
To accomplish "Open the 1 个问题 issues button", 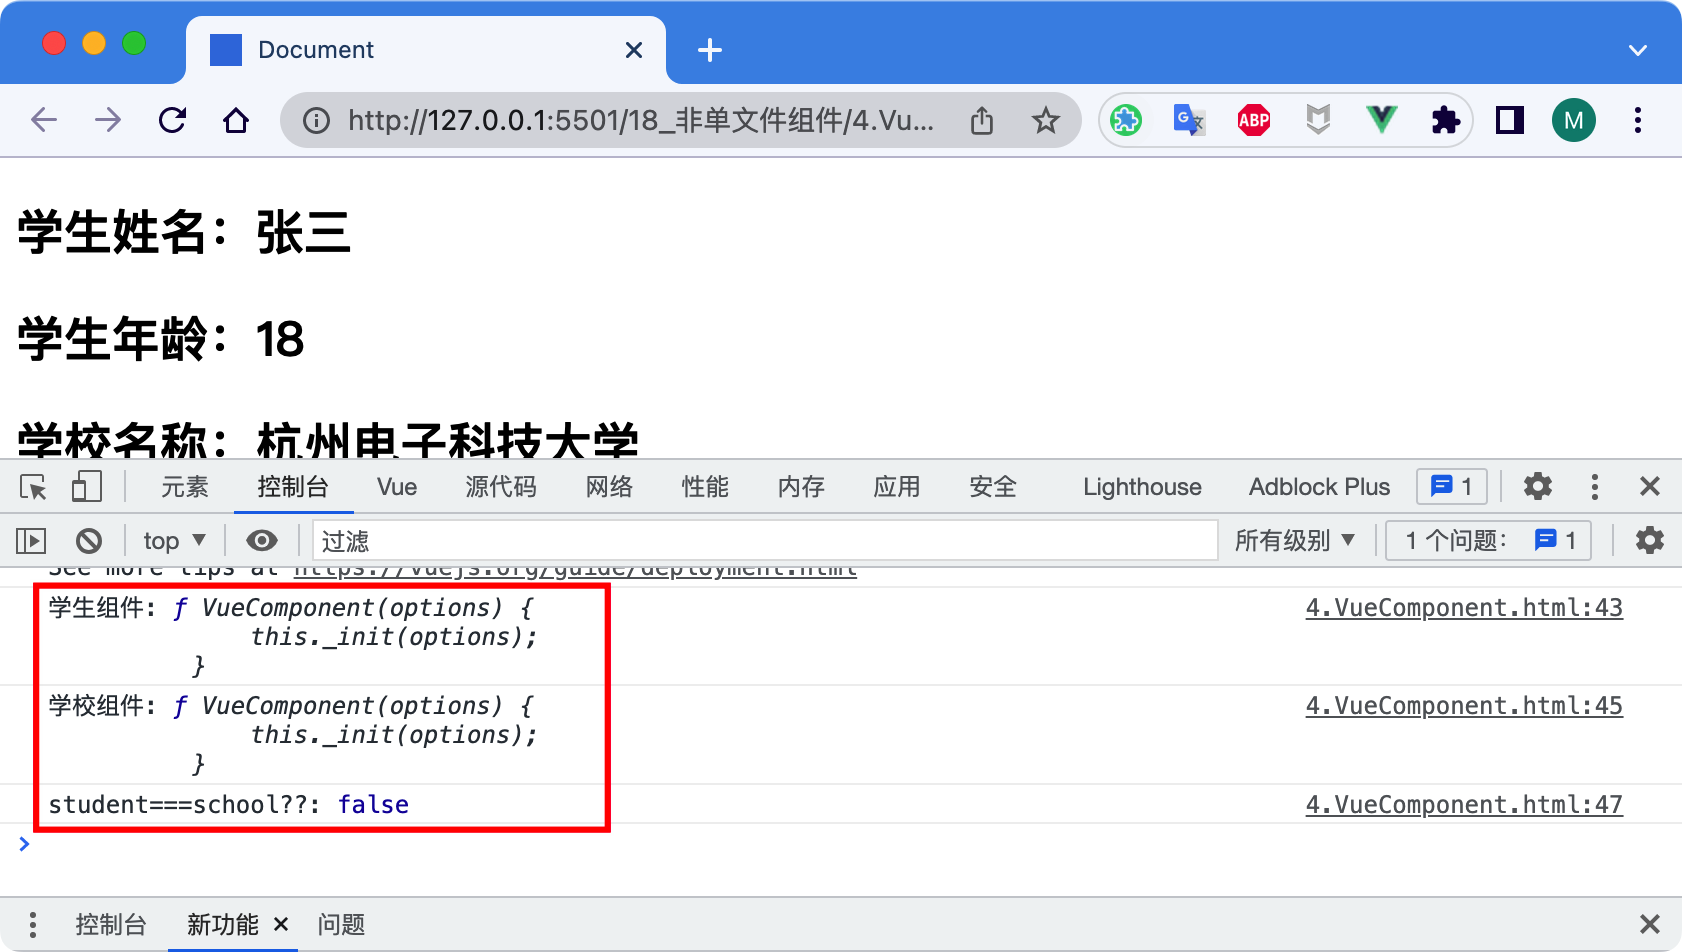I will coord(1489,541).
